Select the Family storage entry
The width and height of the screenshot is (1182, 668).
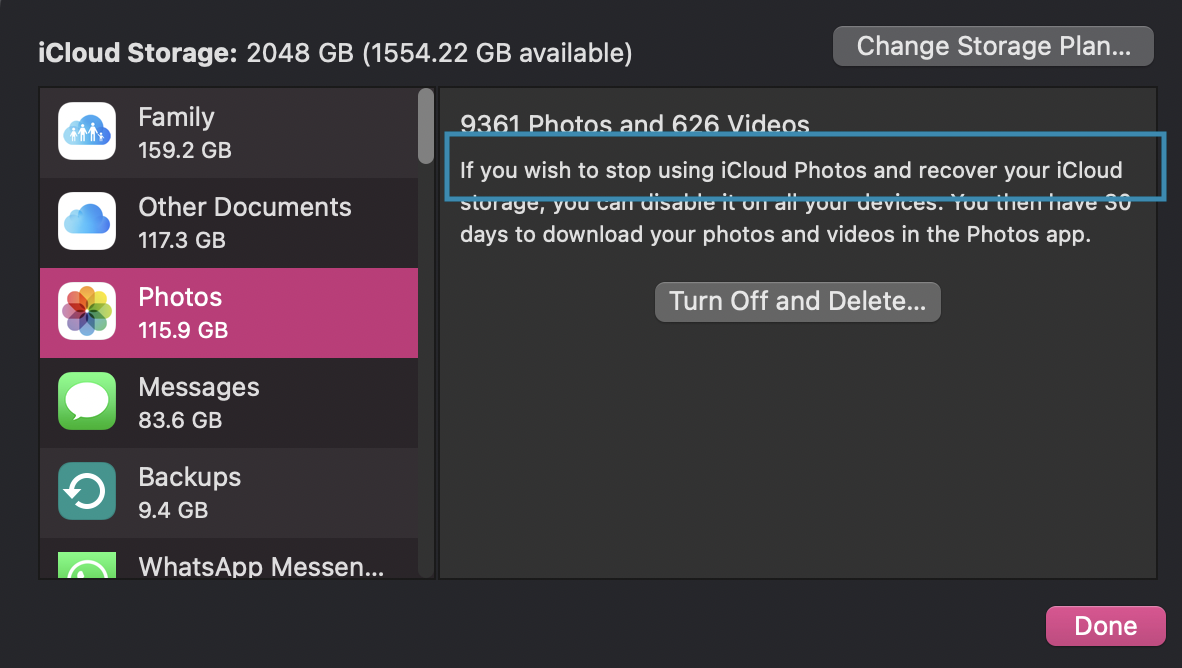click(229, 131)
